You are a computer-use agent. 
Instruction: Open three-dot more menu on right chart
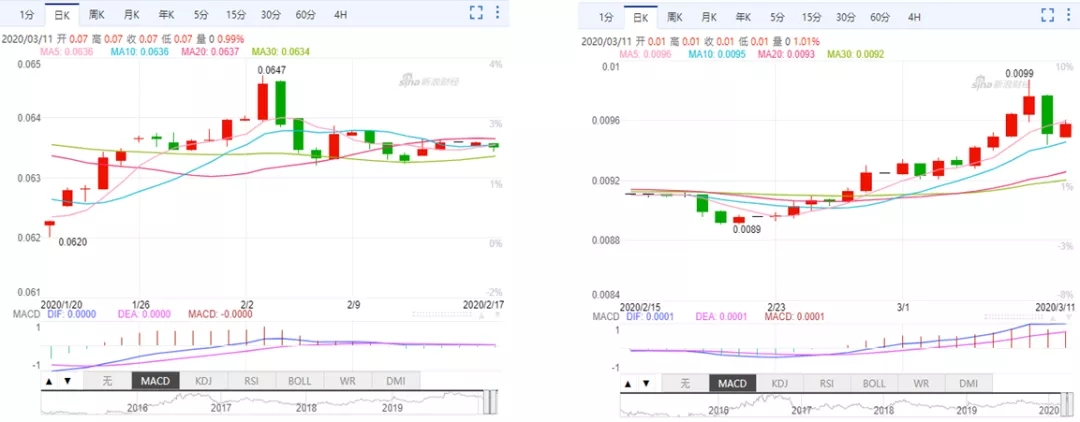pyautogui.click(x=1067, y=15)
